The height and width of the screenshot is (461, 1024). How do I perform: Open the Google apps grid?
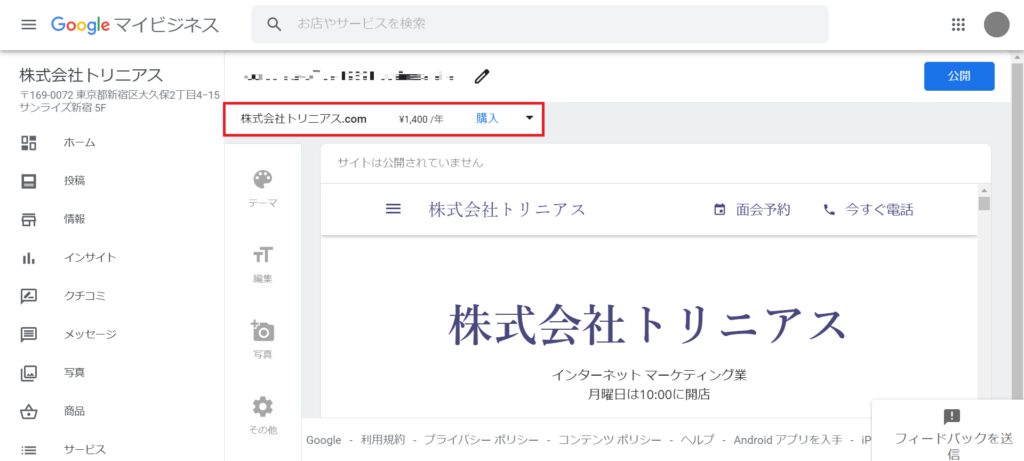(958, 25)
